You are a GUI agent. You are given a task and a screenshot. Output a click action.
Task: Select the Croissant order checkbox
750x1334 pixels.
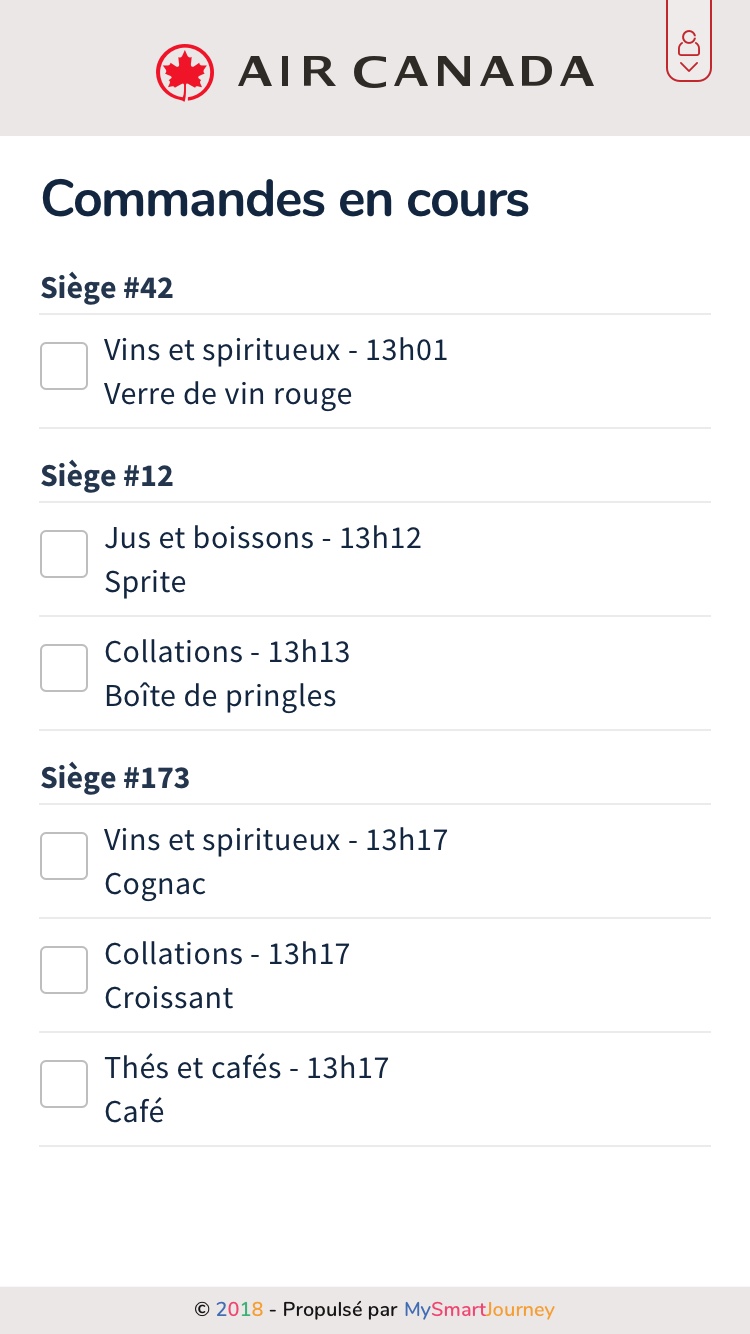(x=64, y=970)
